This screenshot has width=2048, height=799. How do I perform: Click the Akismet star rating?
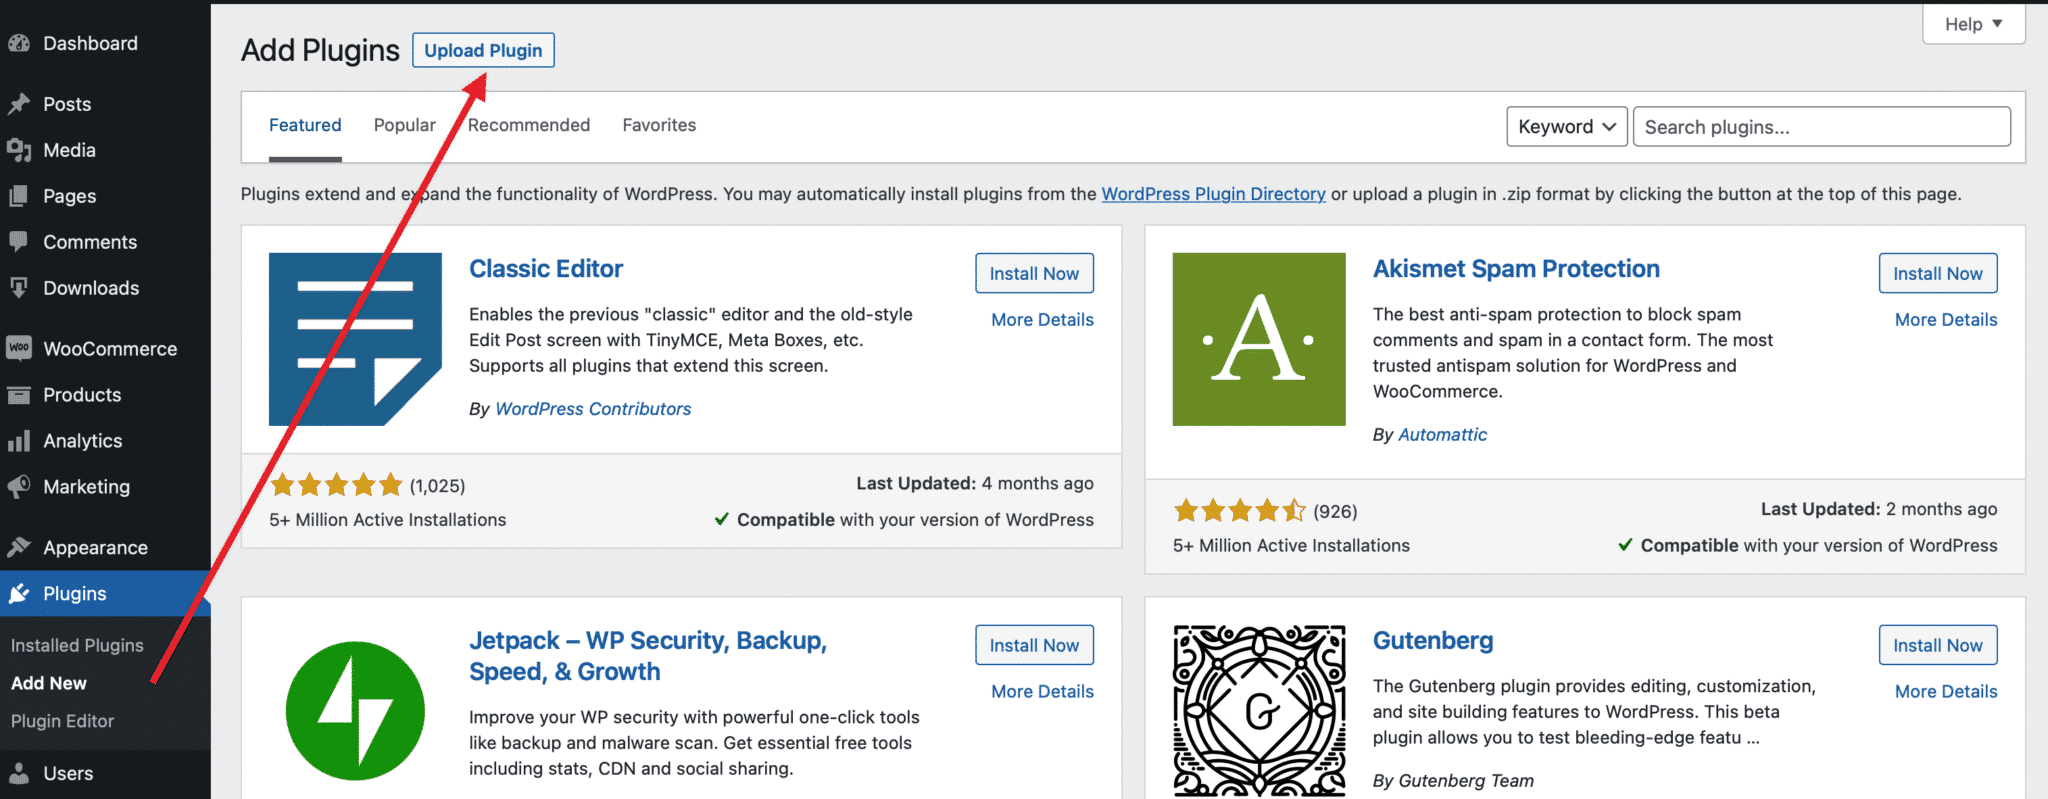coord(1240,511)
